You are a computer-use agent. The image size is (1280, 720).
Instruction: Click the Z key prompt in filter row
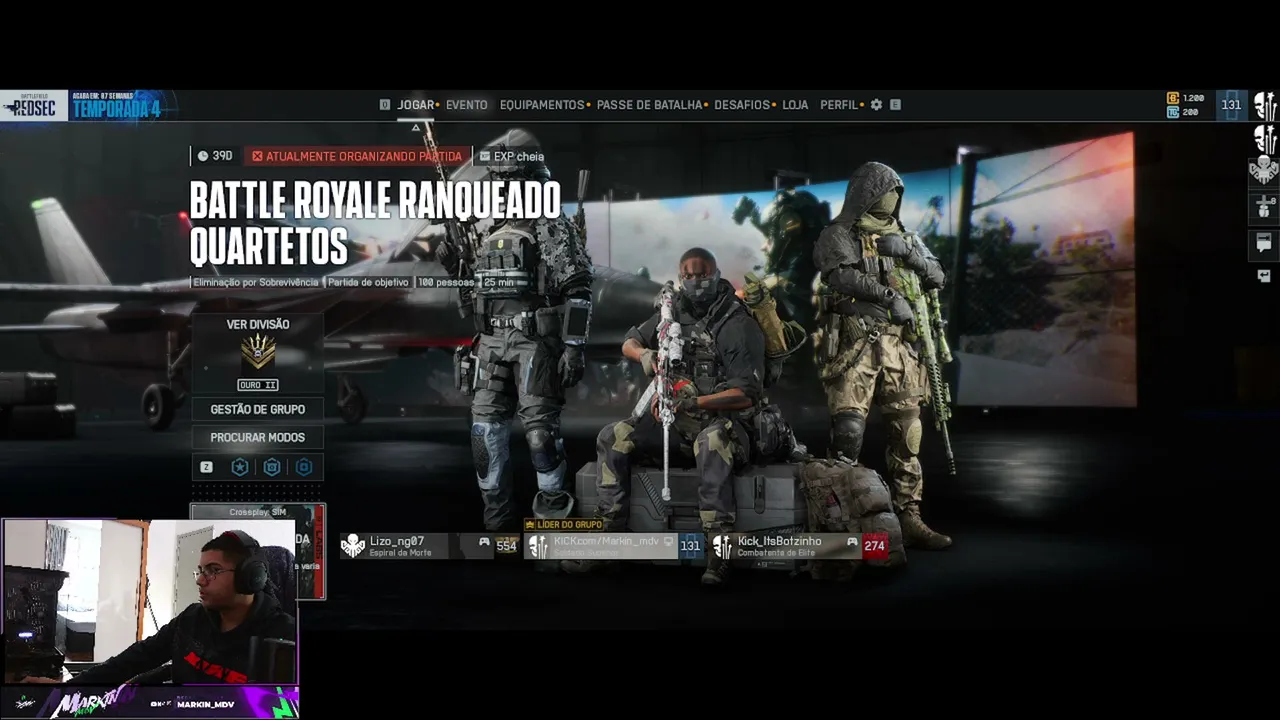206,467
